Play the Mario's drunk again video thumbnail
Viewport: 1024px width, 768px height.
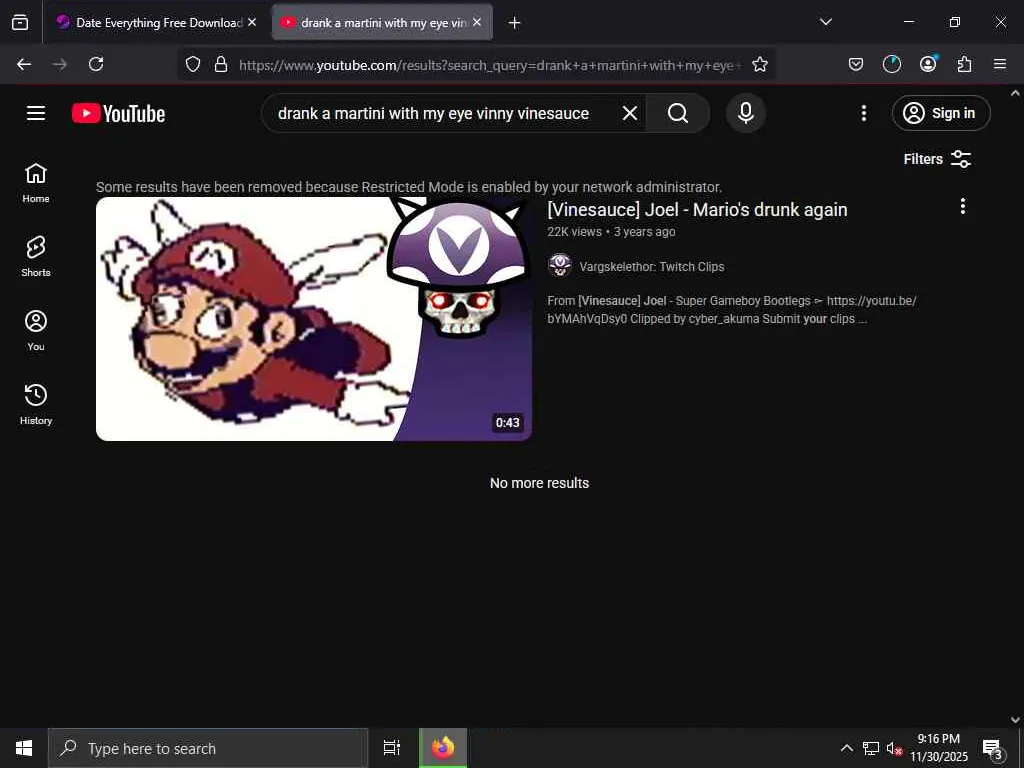313,319
